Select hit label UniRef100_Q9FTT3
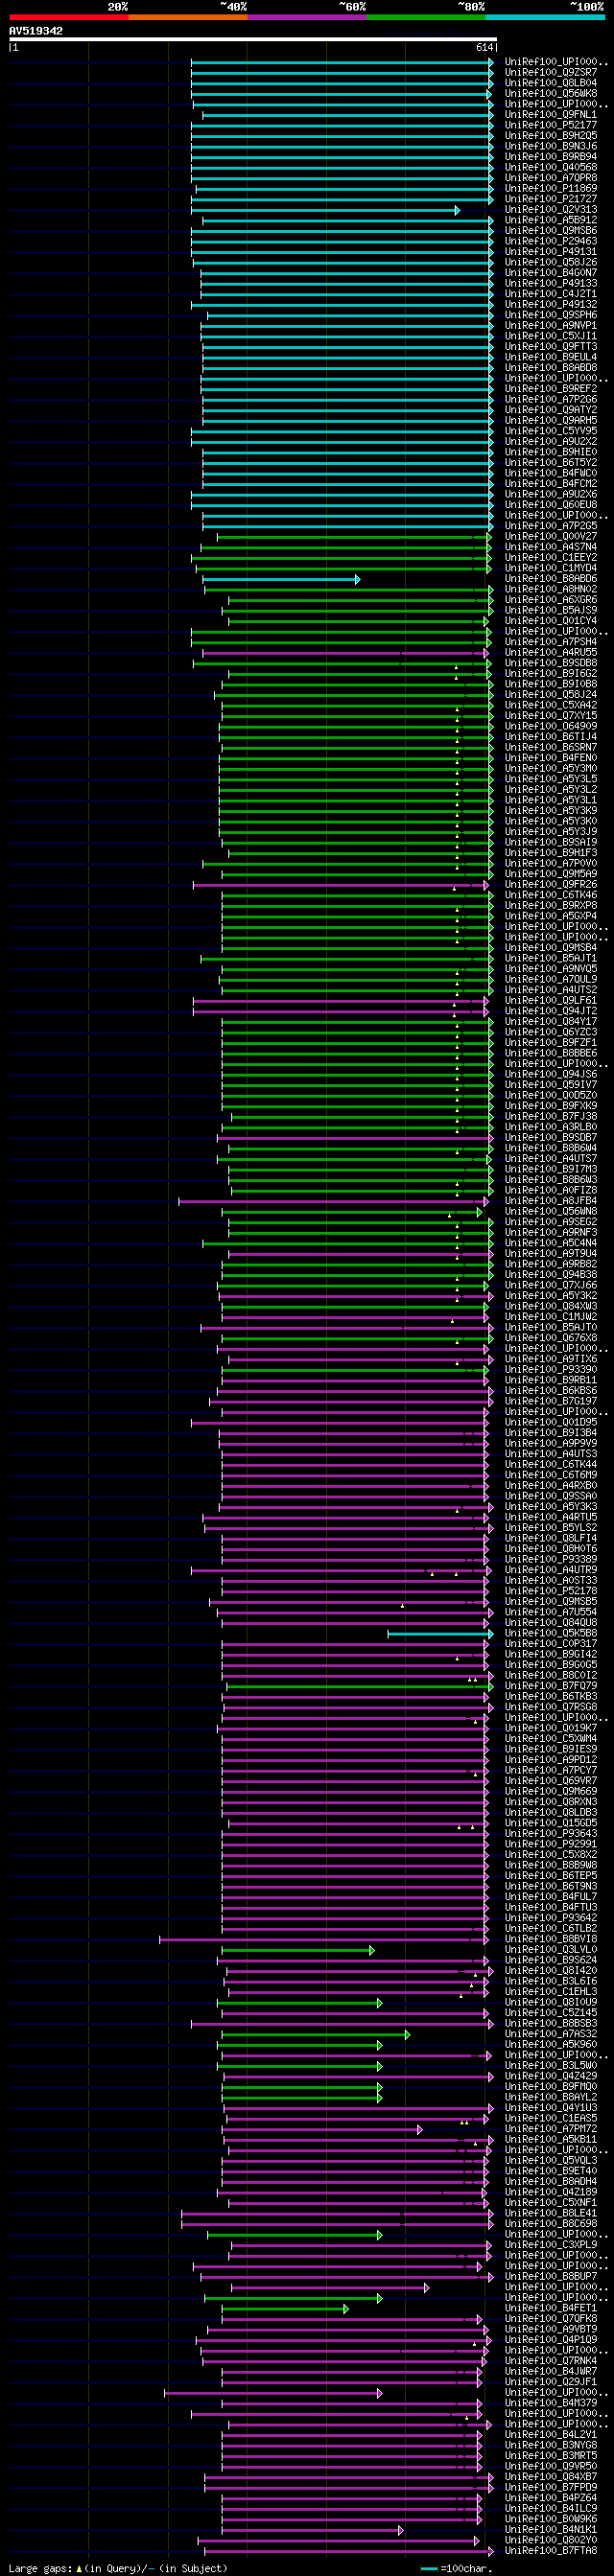 point(551,346)
